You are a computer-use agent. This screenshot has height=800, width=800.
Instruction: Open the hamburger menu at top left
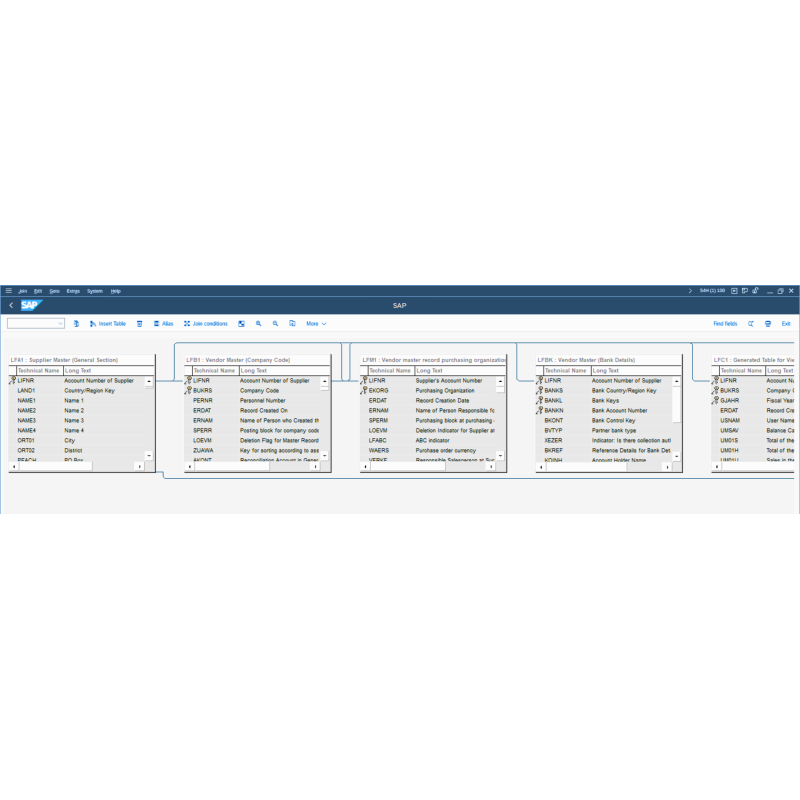pos(7,291)
